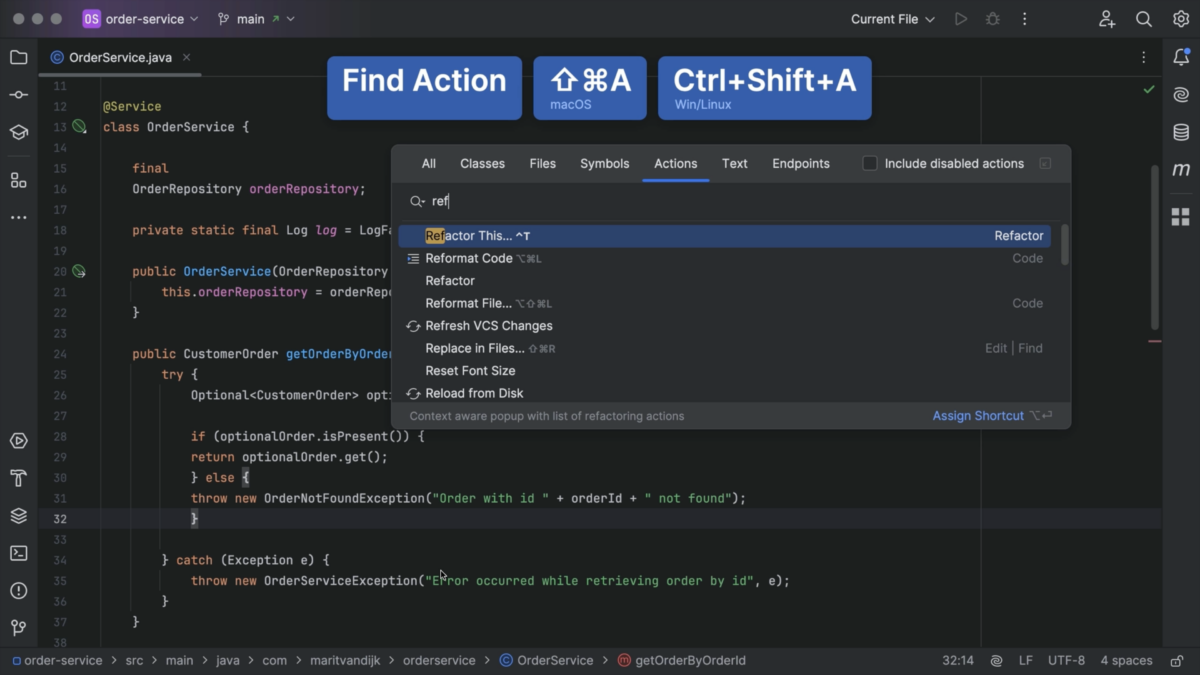
Task: Click the Debug bug icon
Action: coord(993,19)
